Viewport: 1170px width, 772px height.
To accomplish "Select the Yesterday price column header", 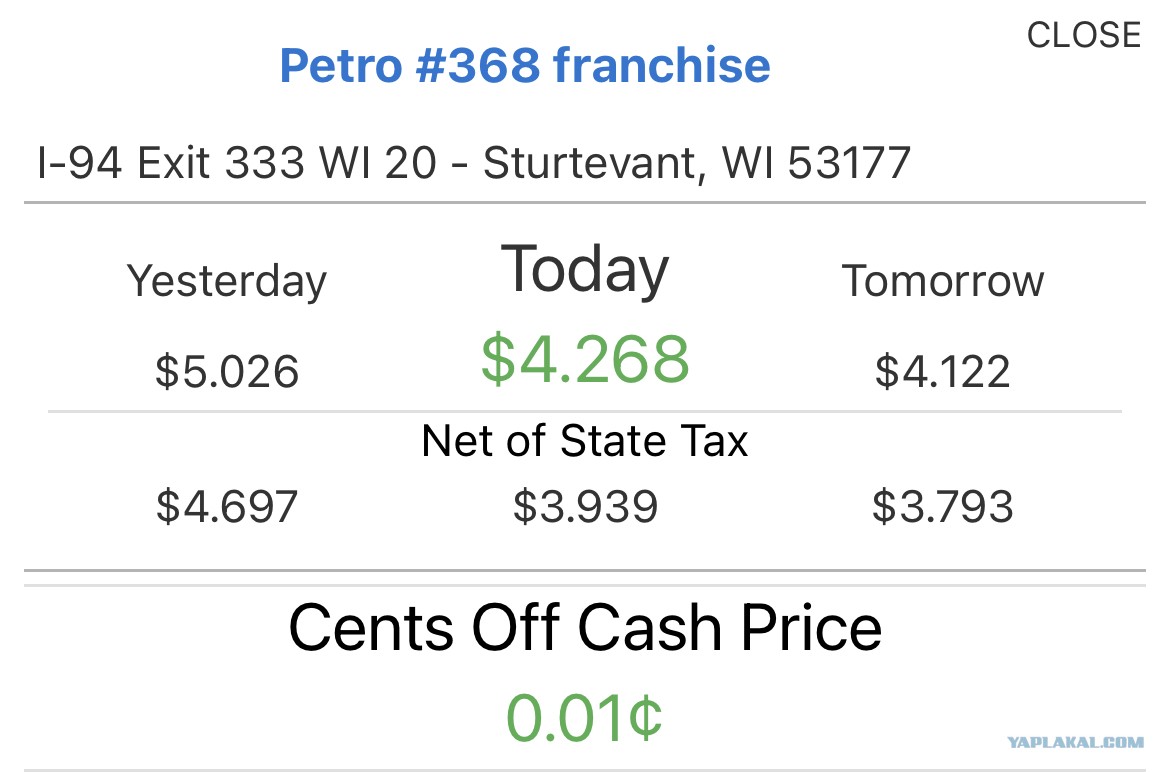I will click(x=227, y=281).
